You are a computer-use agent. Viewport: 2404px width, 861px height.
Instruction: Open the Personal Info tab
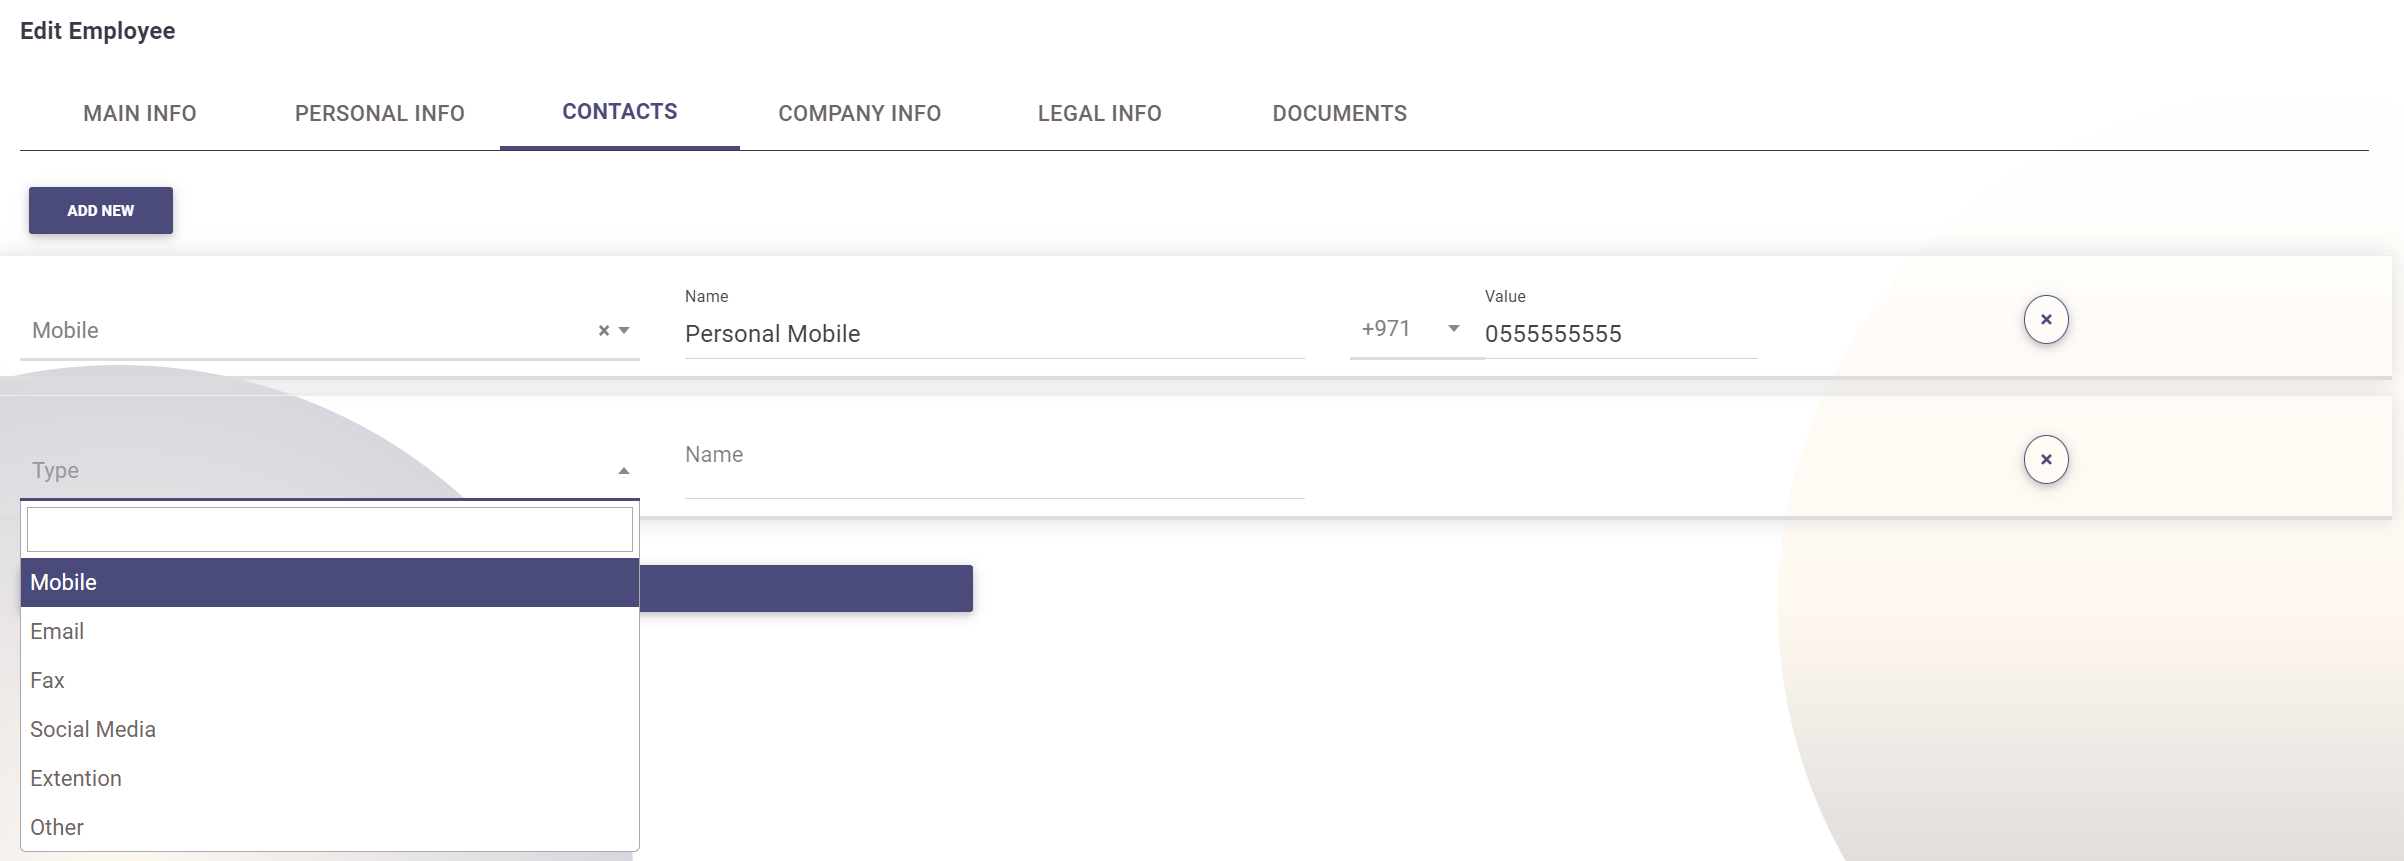[379, 113]
